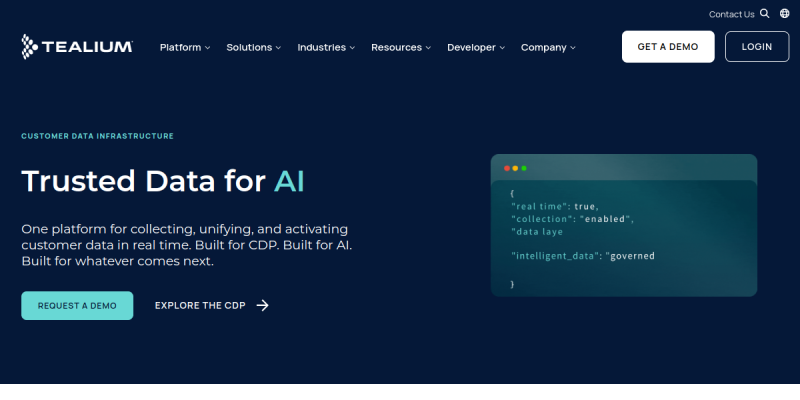Image resolution: width=800 pixels, height=400 pixels.
Task: Open the Contact Us link
Action: coord(731,14)
